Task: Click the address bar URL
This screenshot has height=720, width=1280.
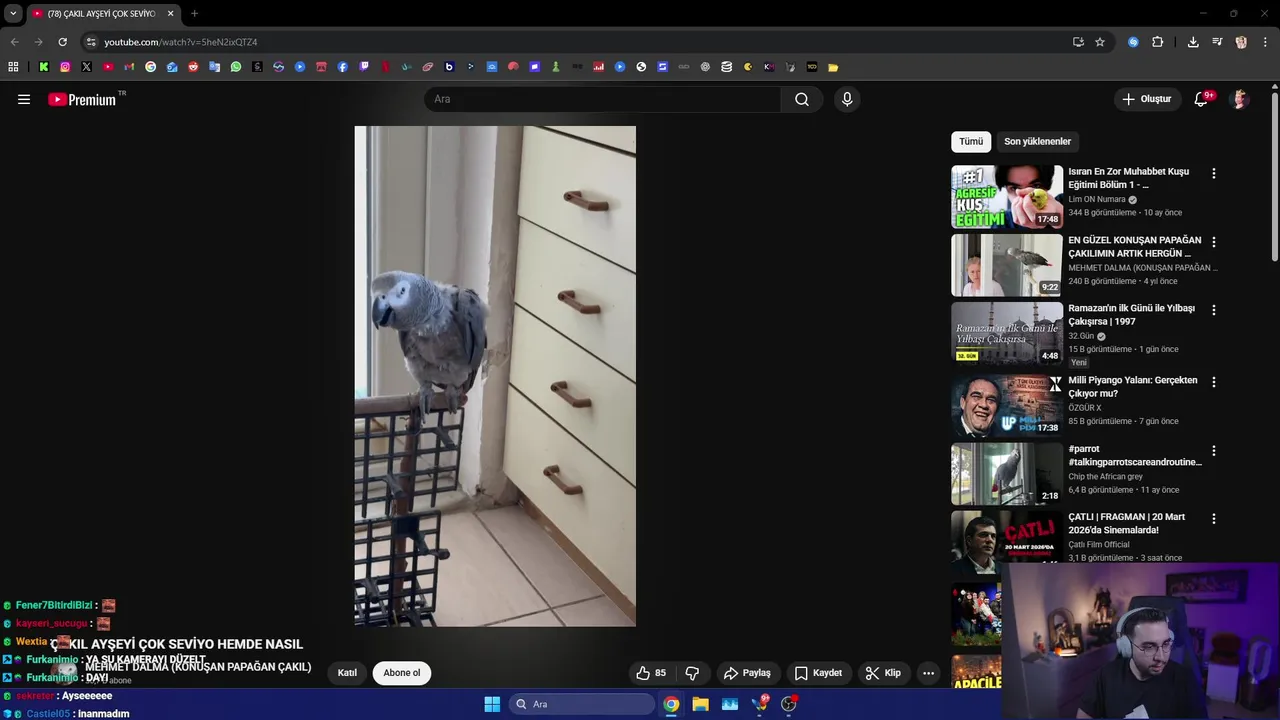Action: pos(181,42)
